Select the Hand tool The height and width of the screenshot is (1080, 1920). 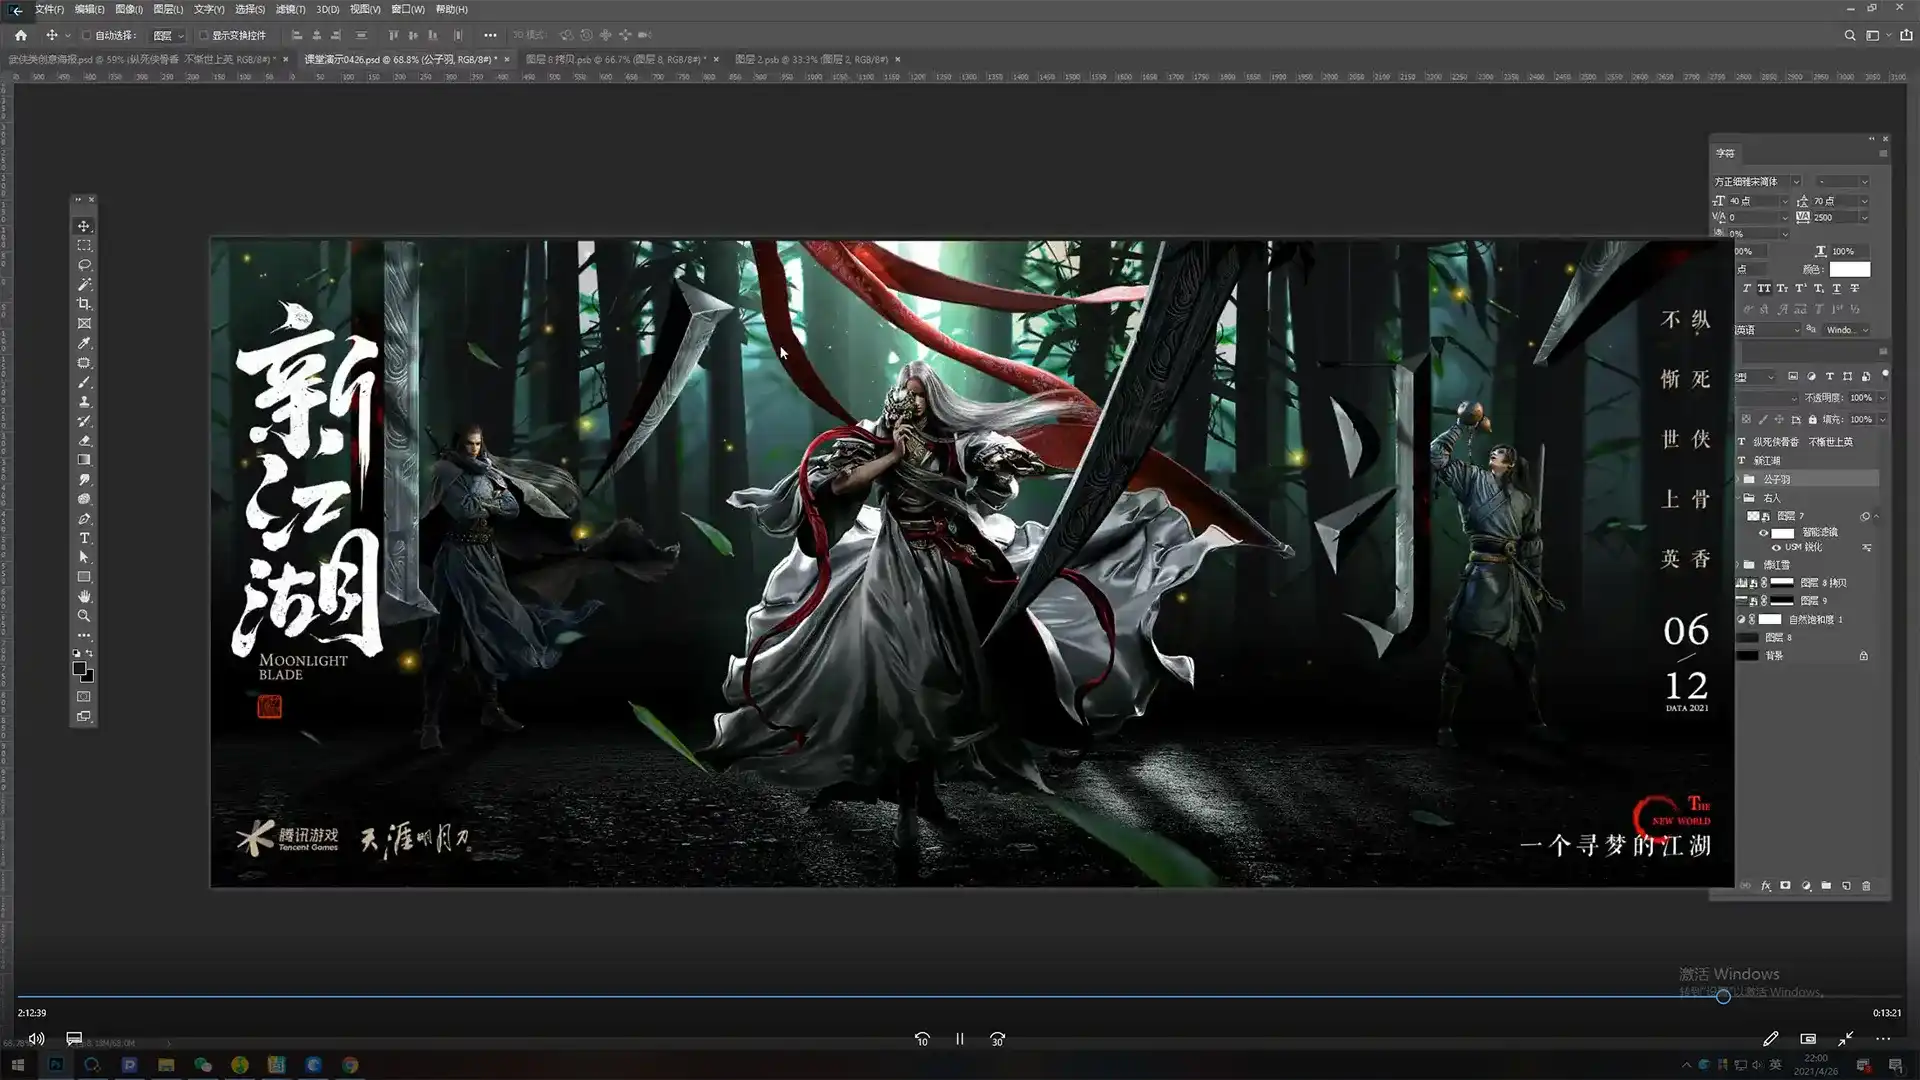pyautogui.click(x=84, y=597)
